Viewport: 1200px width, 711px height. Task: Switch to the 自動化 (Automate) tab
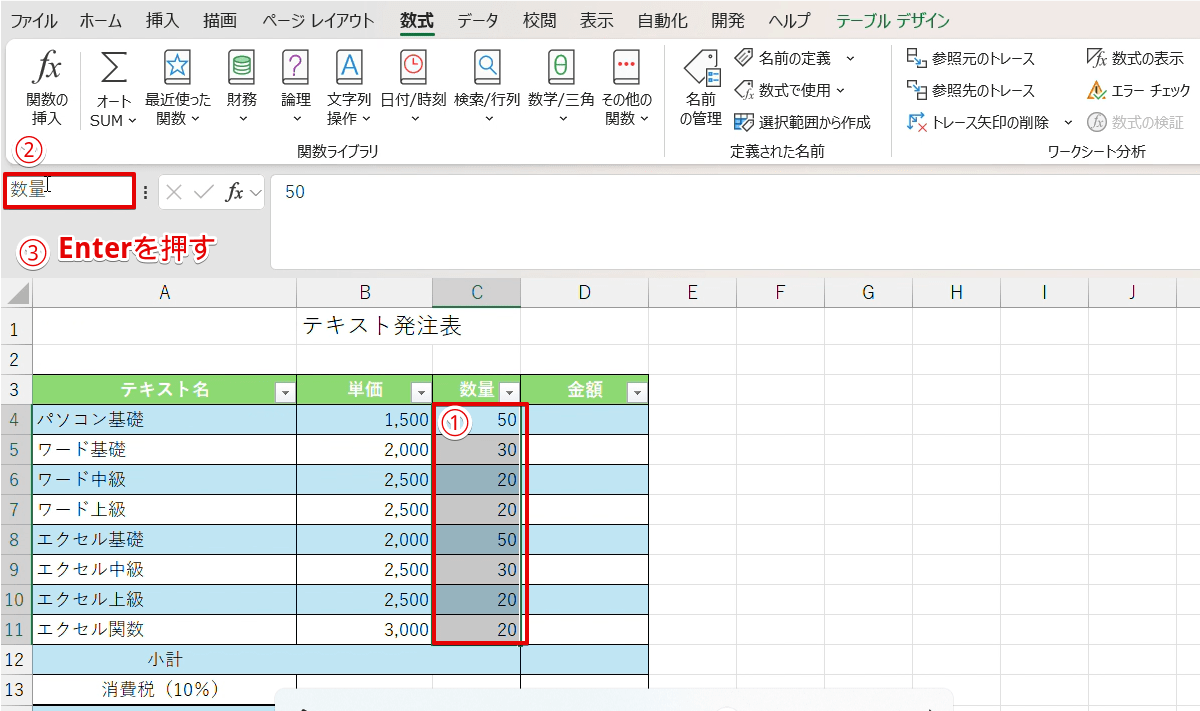point(663,20)
